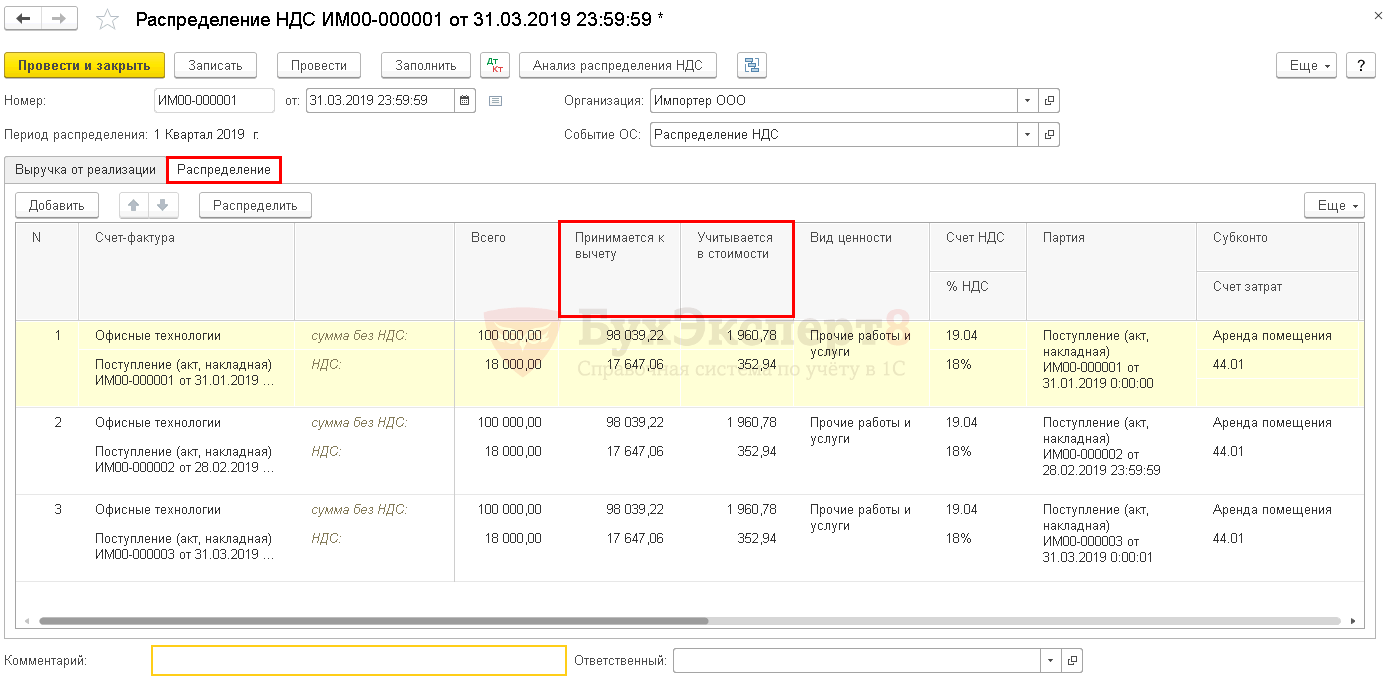
Task: Add document to favorites with star icon
Action: pyautogui.click(x=108, y=20)
